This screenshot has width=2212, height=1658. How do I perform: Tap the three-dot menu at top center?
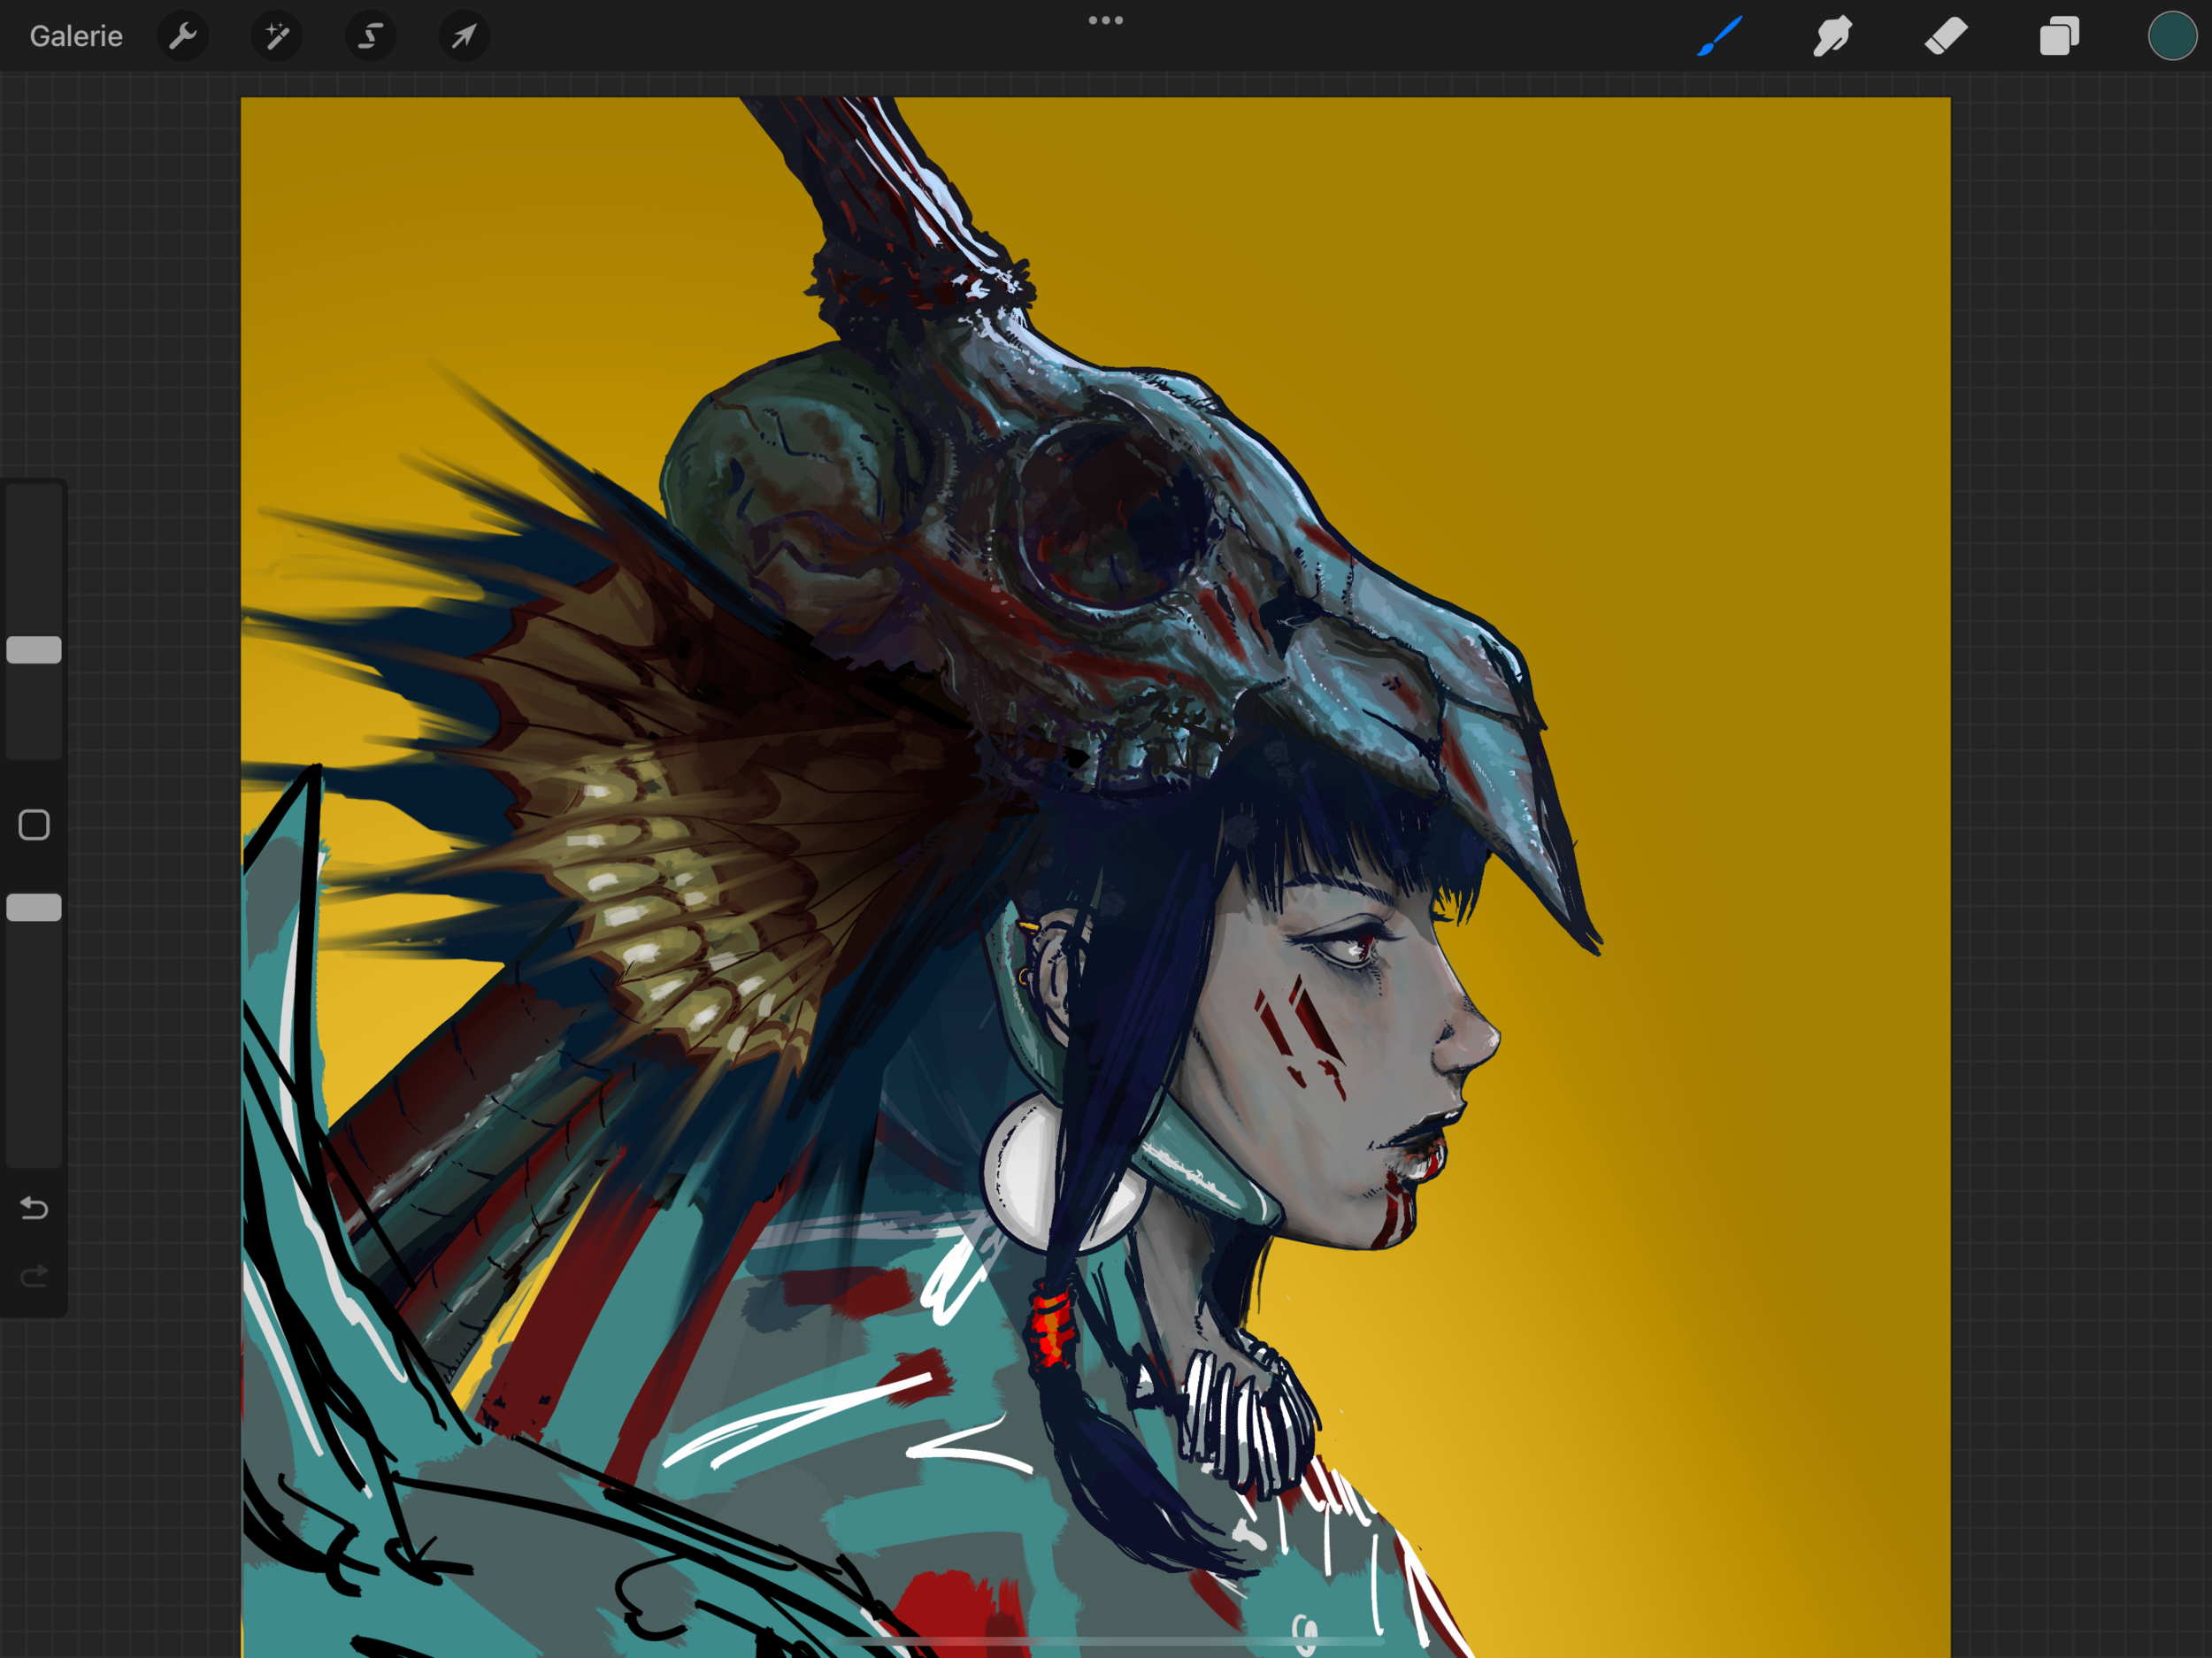coord(1105,20)
